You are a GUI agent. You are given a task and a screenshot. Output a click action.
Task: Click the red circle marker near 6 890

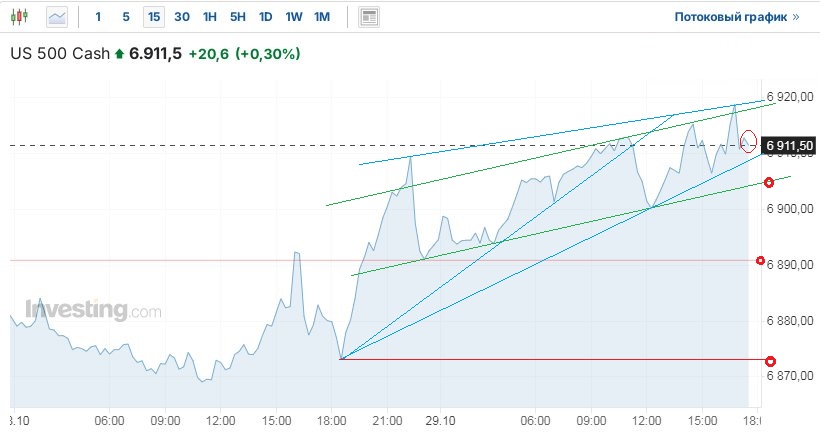(761, 260)
